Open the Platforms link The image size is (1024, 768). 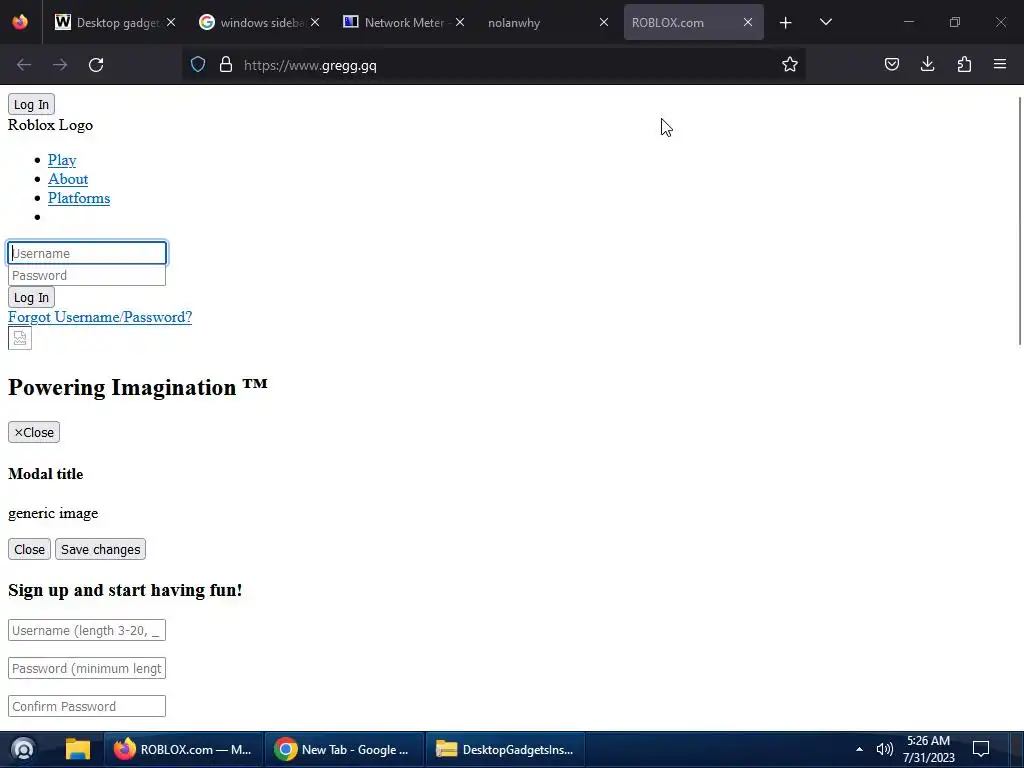[x=79, y=198]
